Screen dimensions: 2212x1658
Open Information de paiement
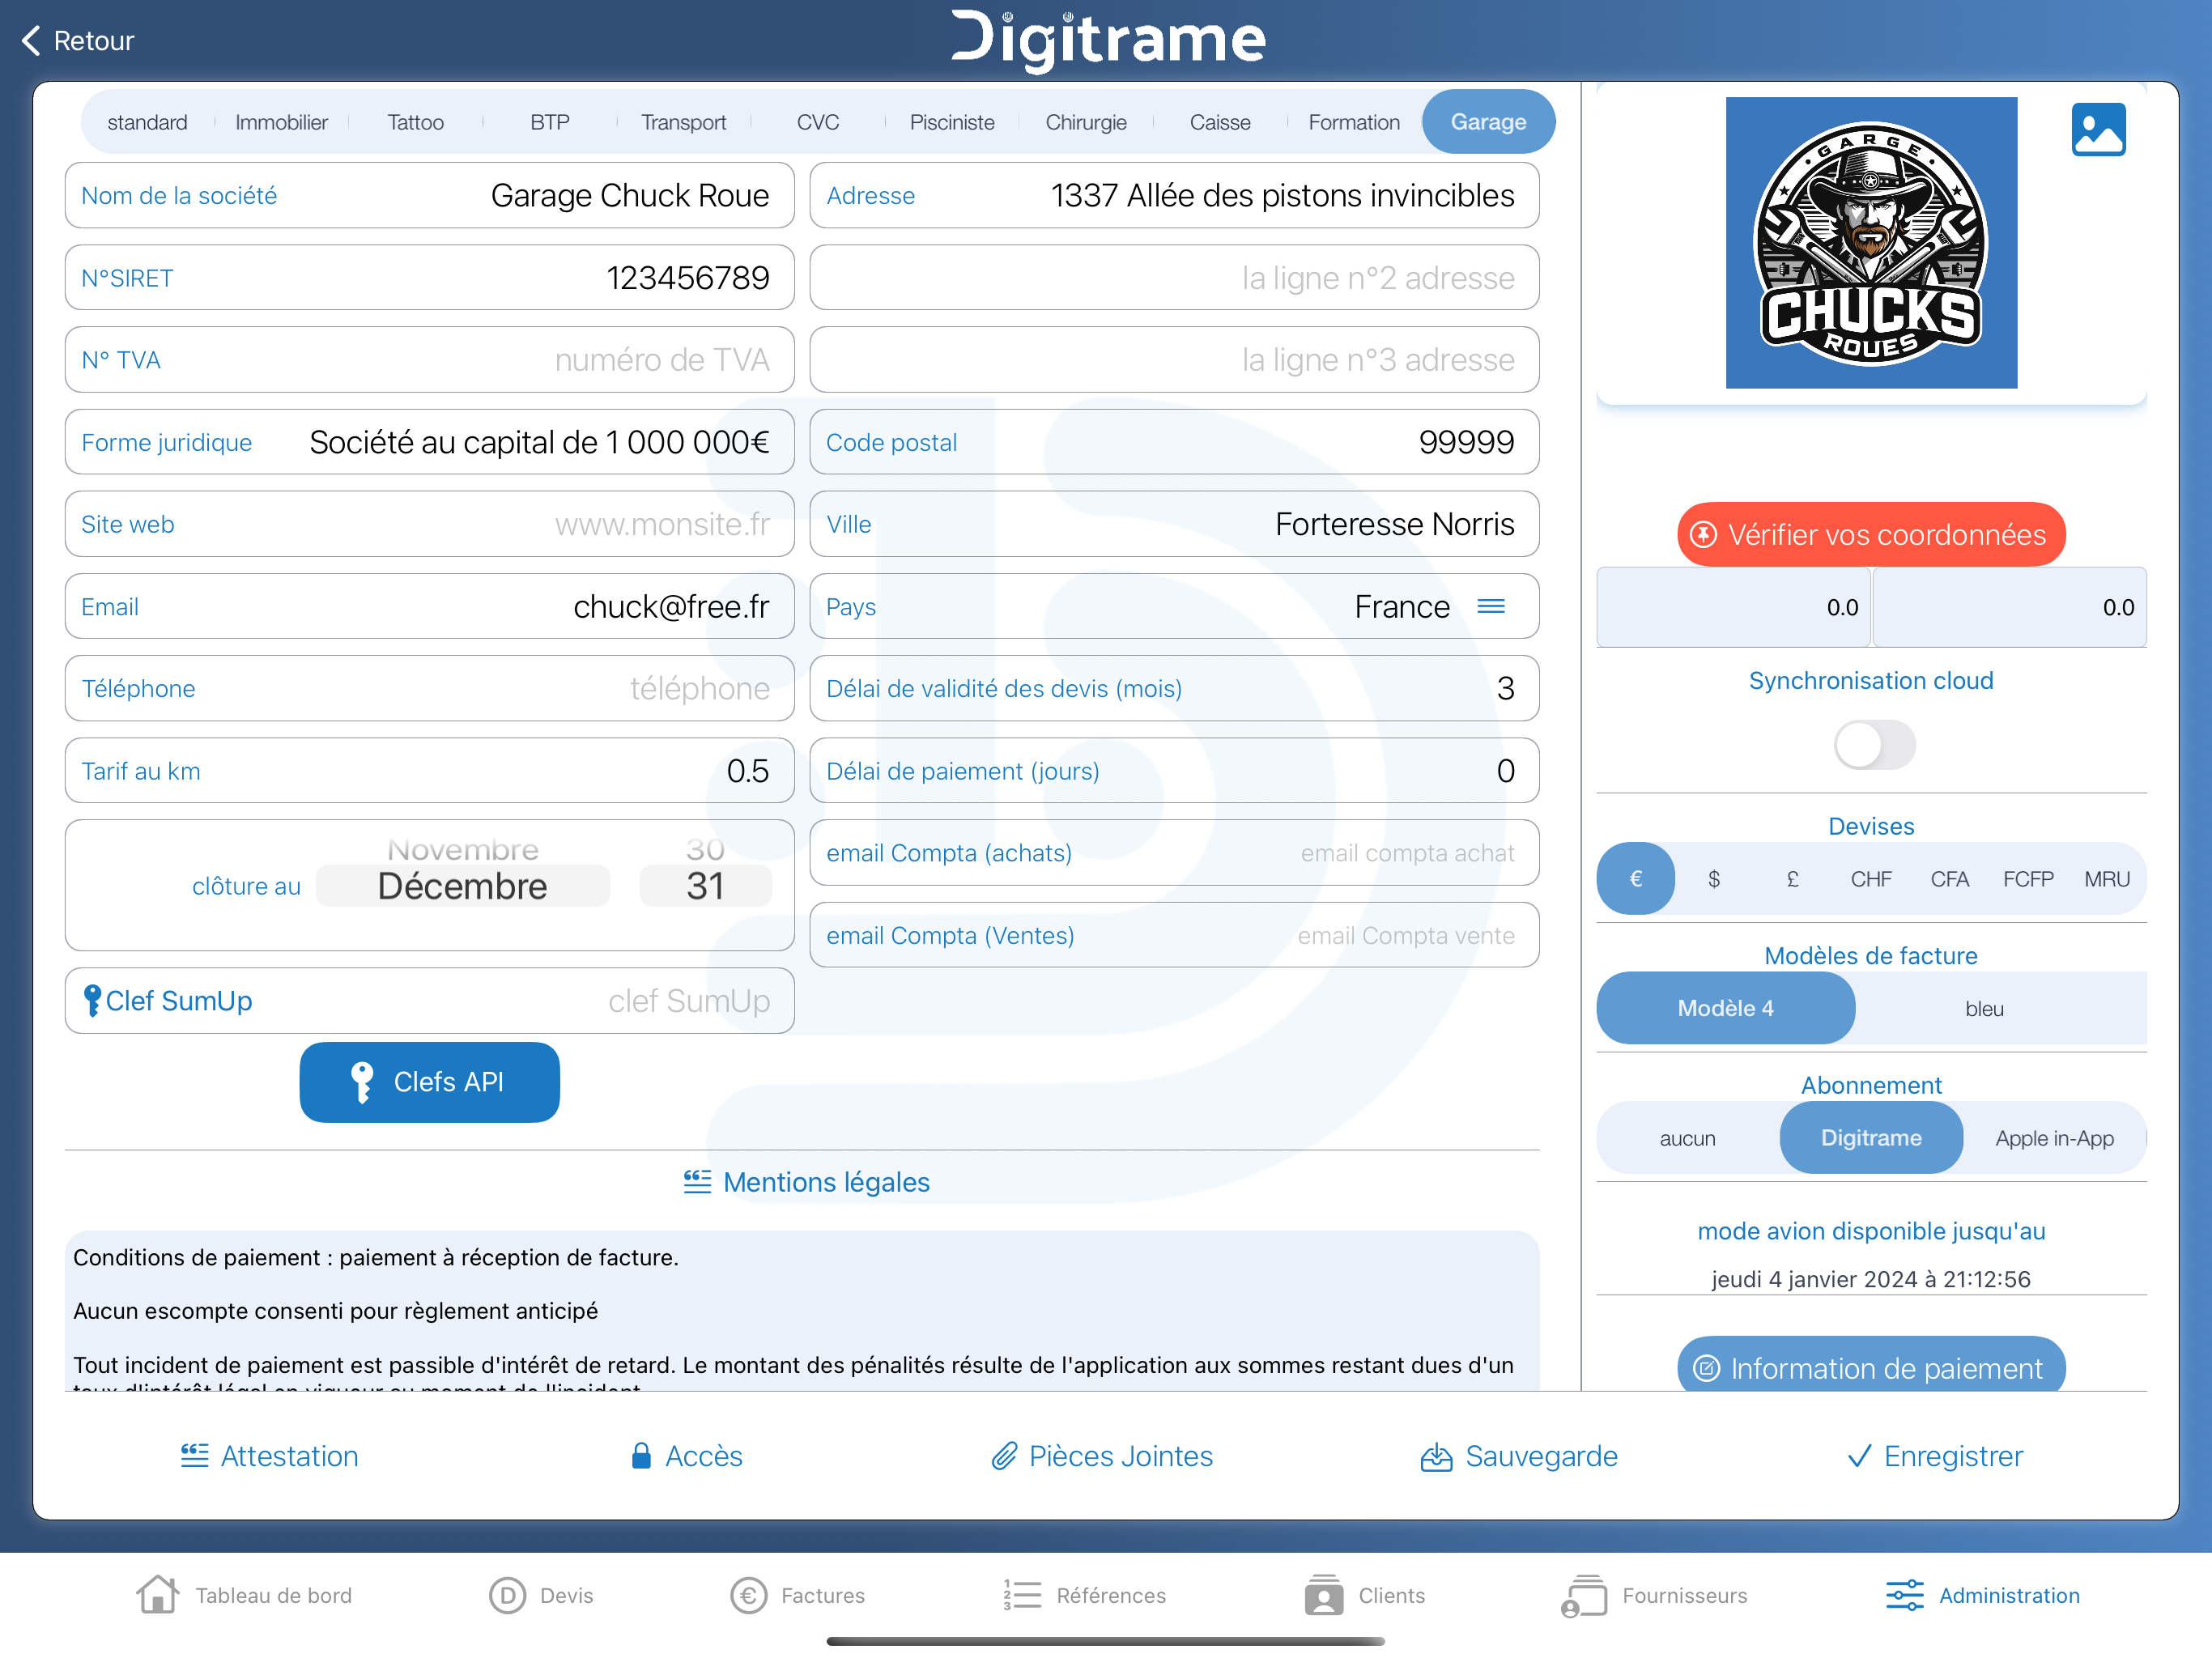[x=1871, y=1365]
